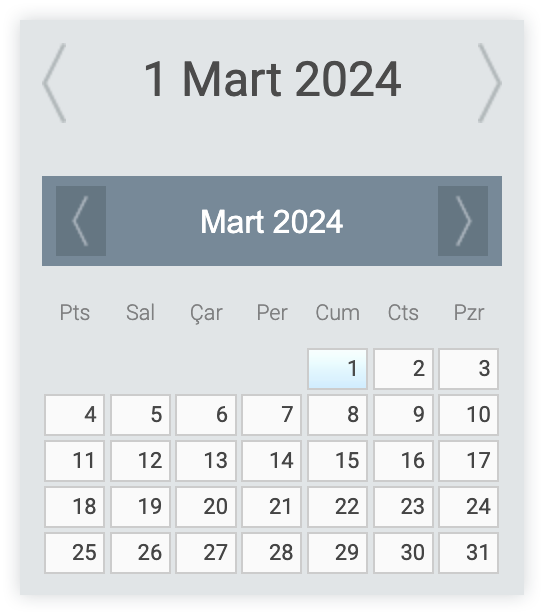Click the 1 Mart 2024 date heading

272,80
